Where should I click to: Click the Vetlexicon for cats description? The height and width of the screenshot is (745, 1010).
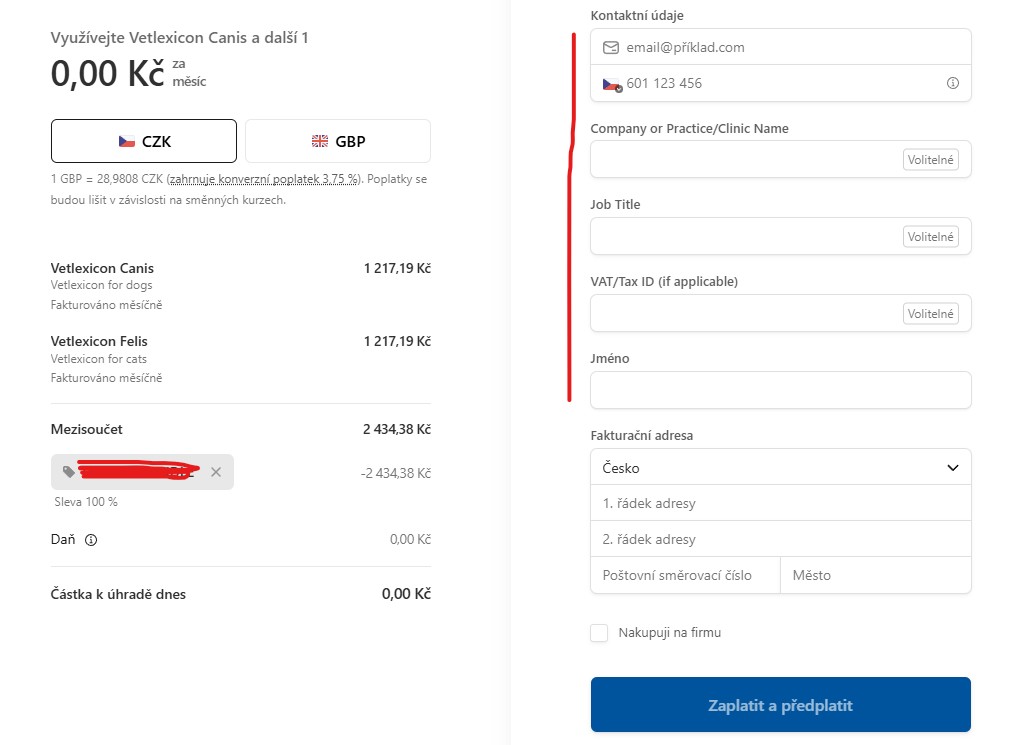click(99, 359)
